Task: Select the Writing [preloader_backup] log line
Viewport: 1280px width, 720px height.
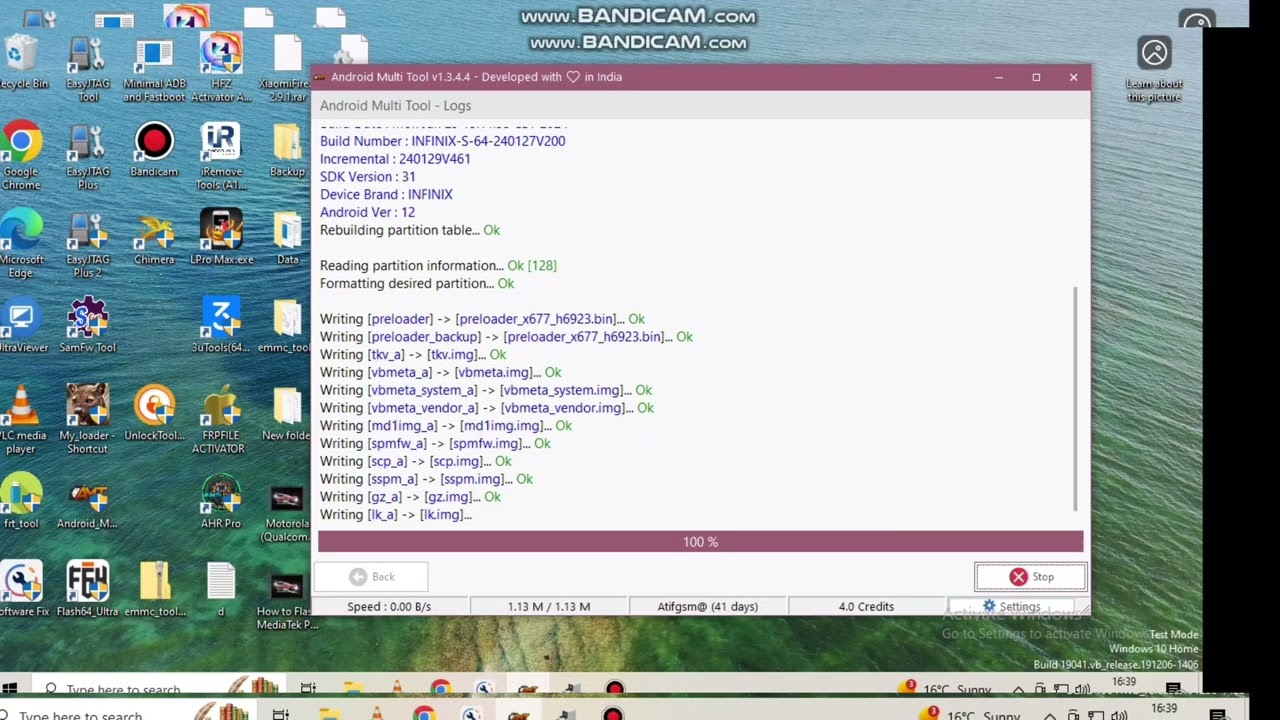Action: (506, 337)
